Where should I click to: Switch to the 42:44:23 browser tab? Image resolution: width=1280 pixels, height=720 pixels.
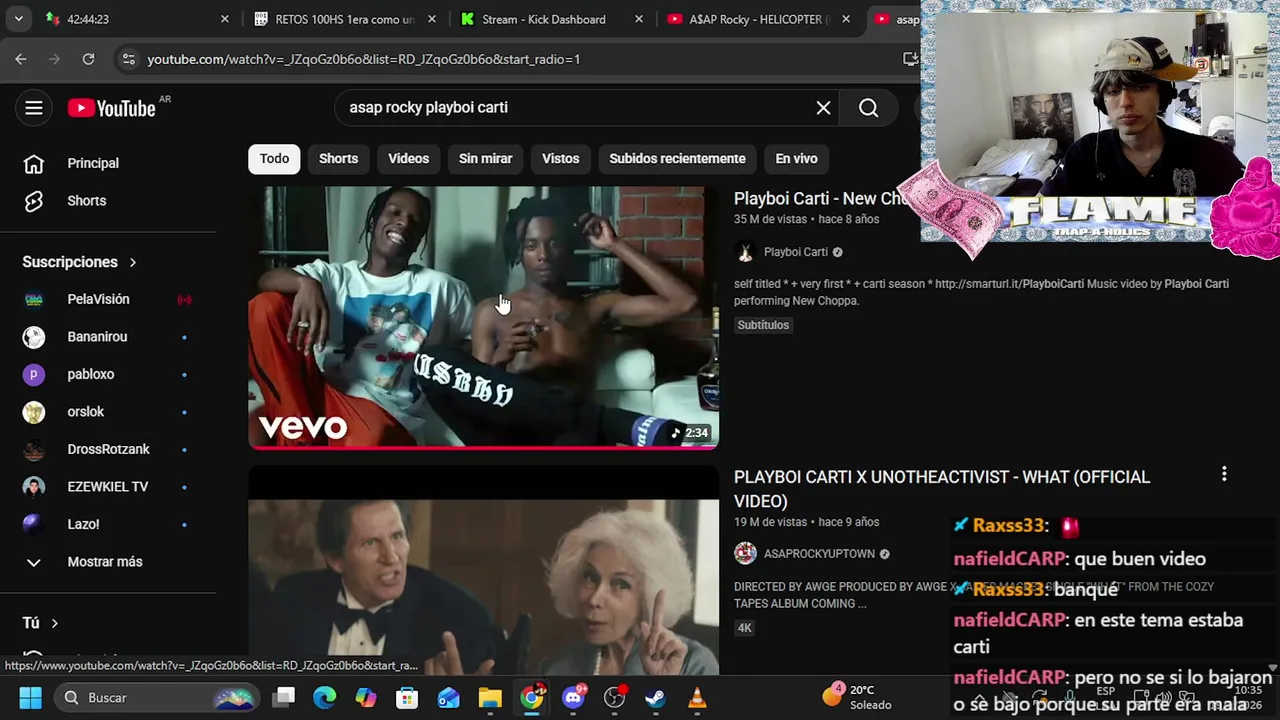pyautogui.click(x=137, y=19)
